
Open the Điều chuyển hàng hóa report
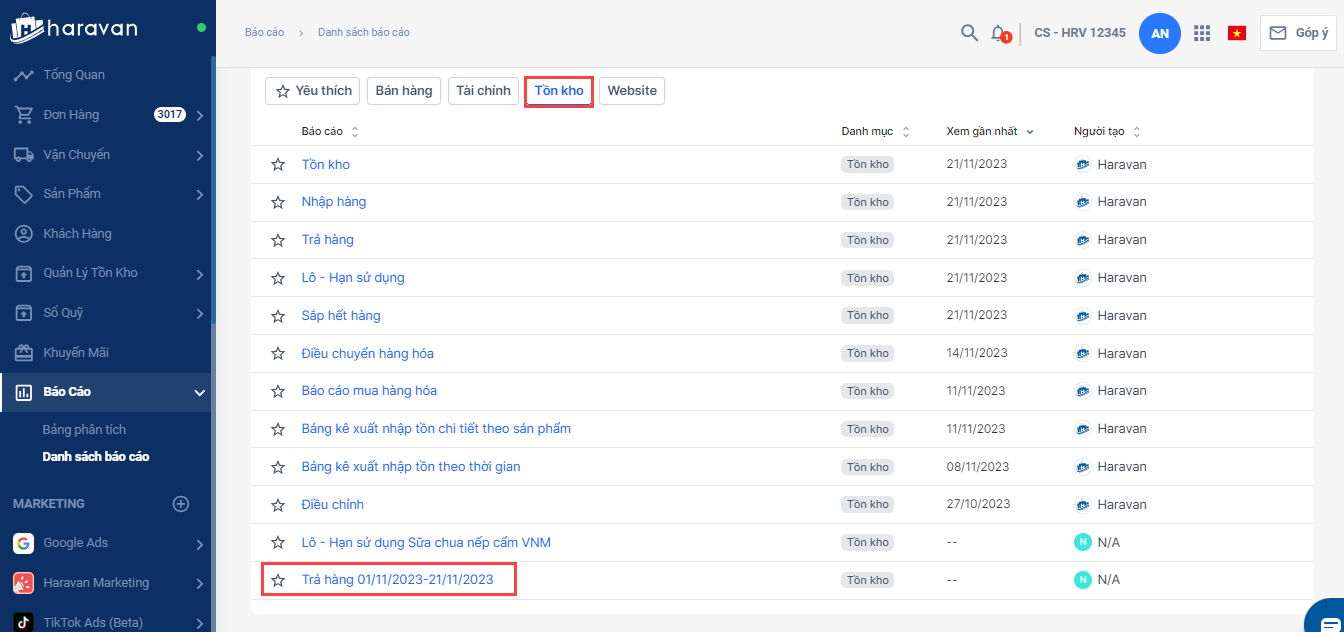367,354
